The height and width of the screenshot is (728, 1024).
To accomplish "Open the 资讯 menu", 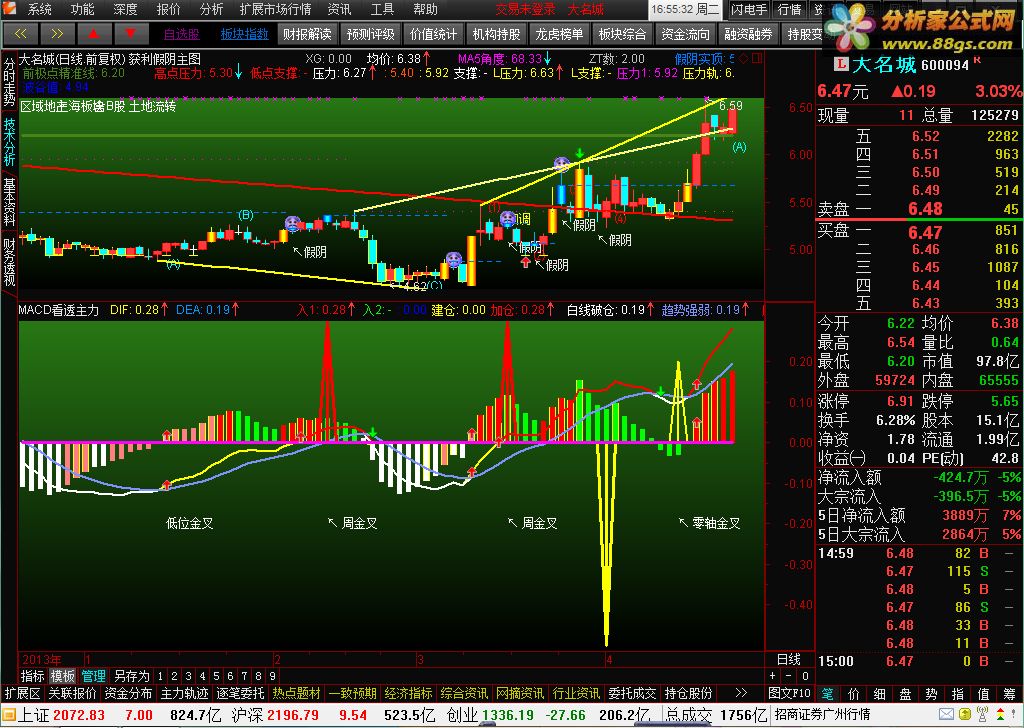I will click(339, 9).
